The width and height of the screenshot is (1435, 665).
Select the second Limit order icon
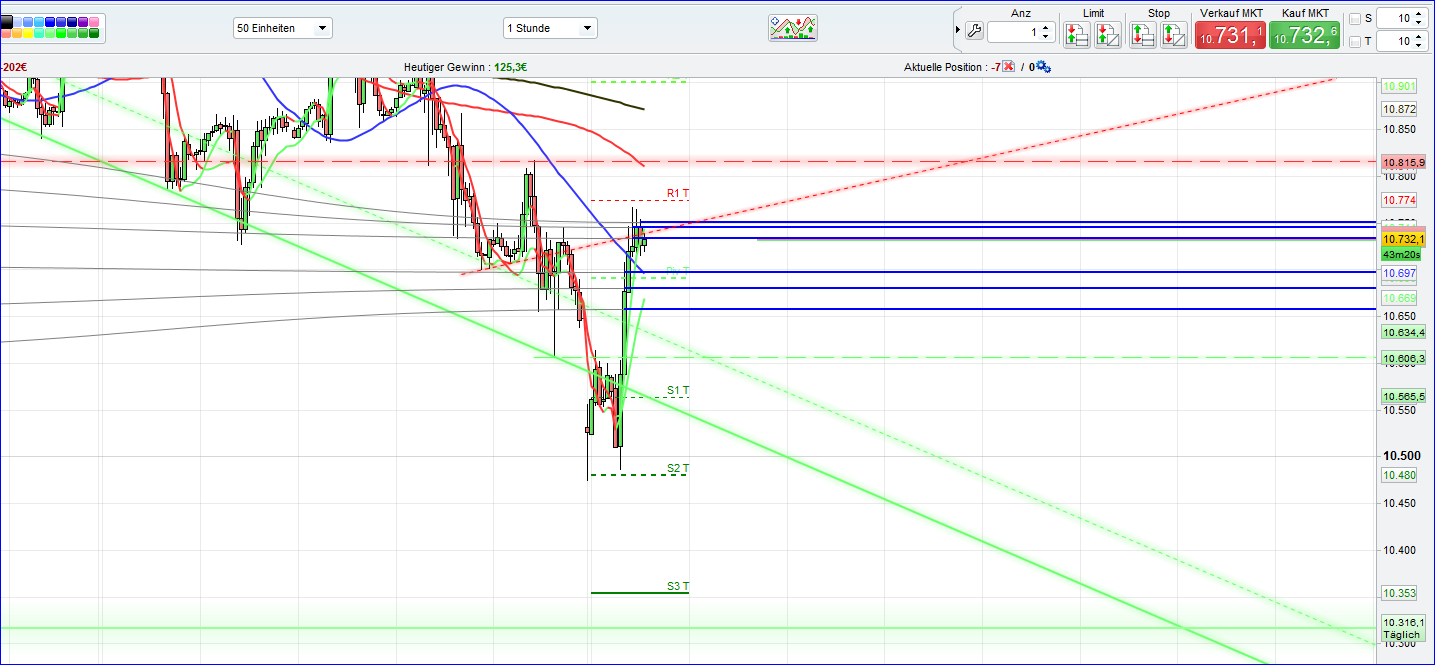click(1106, 34)
